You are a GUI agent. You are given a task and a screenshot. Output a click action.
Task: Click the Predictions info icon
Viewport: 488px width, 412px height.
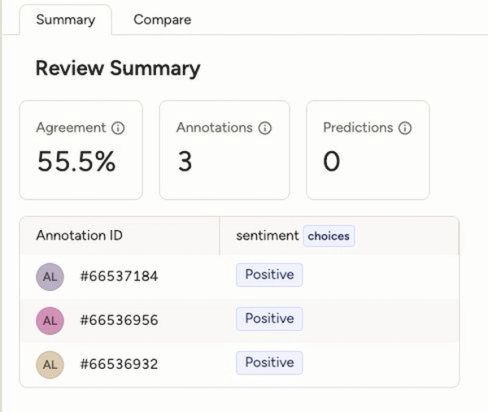click(x=405, y=128)
